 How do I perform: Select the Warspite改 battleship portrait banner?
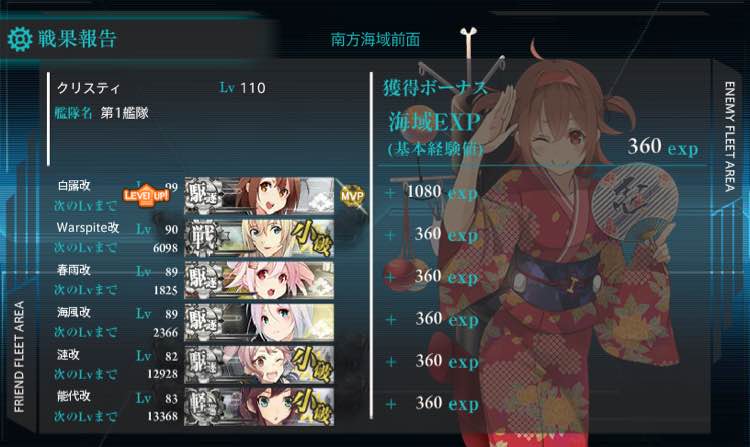(259, 238)
